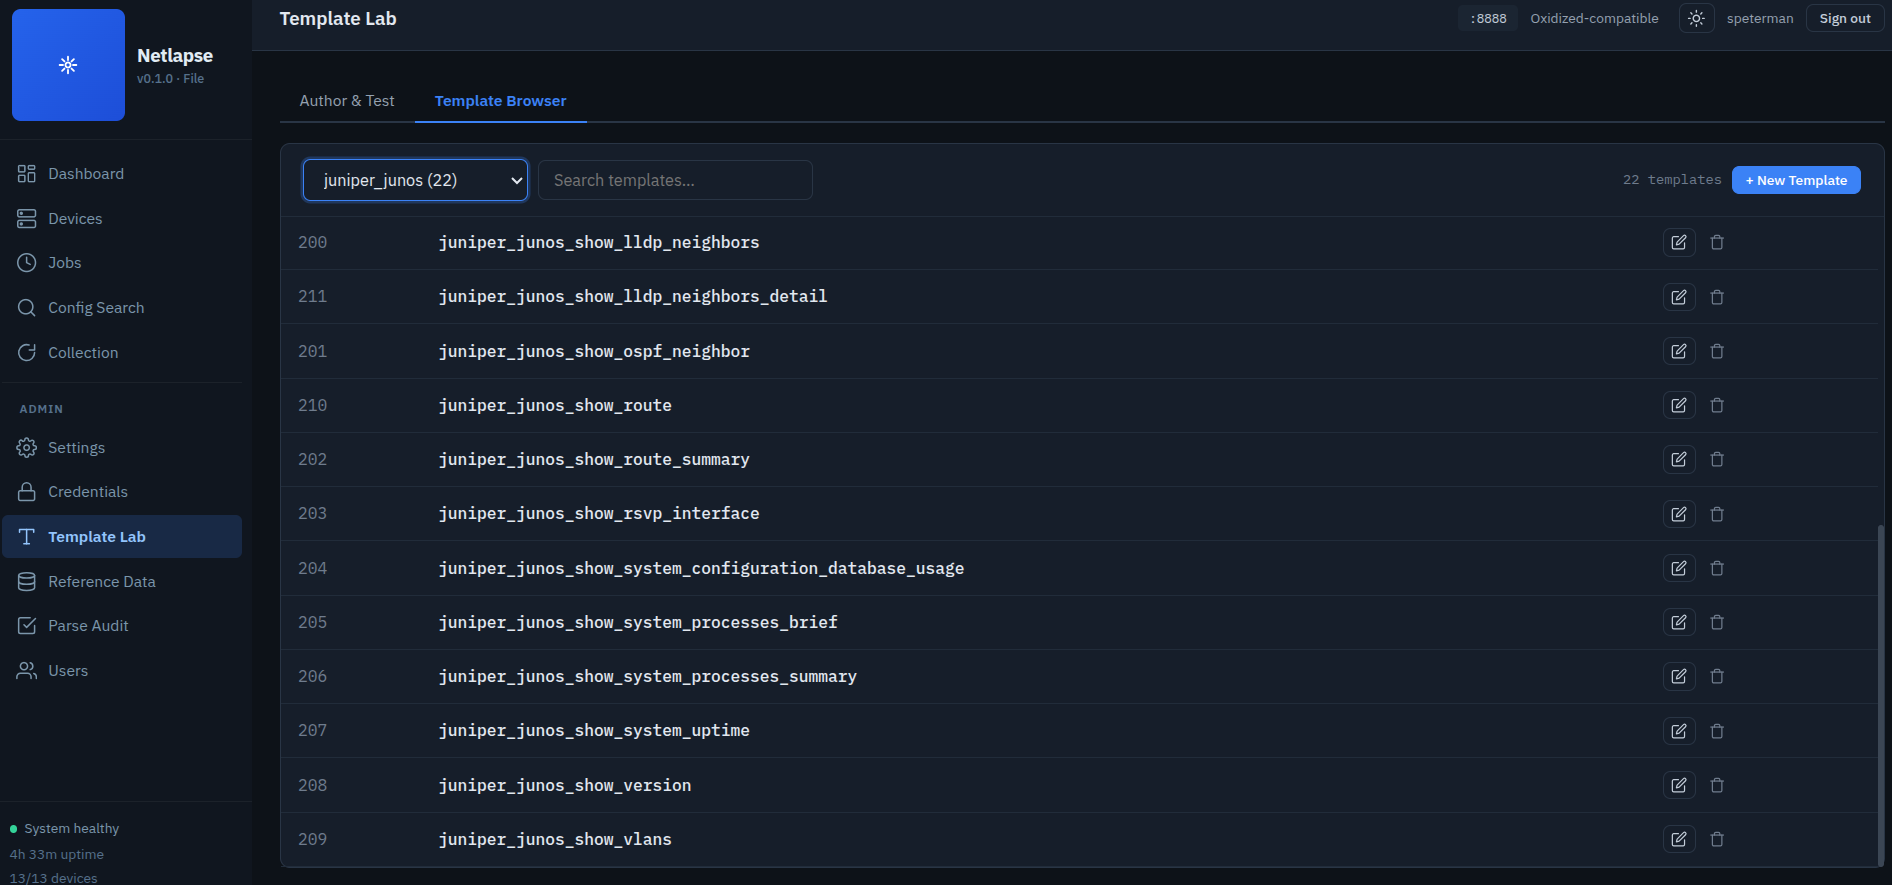Edit juniper_junos_show_system_processes_summary template
This screenshot has width=1892, height=885.
[x=1679, y=676]
